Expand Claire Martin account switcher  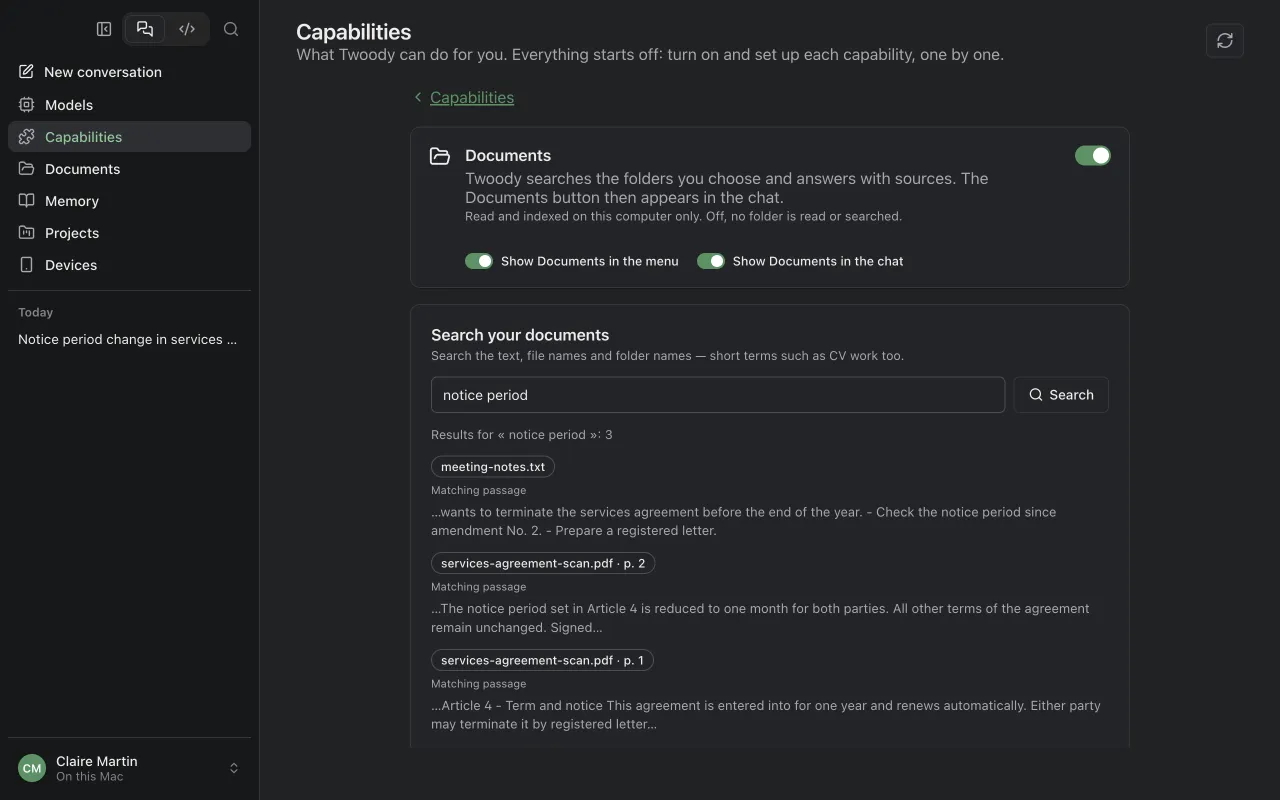coord(234,768)
